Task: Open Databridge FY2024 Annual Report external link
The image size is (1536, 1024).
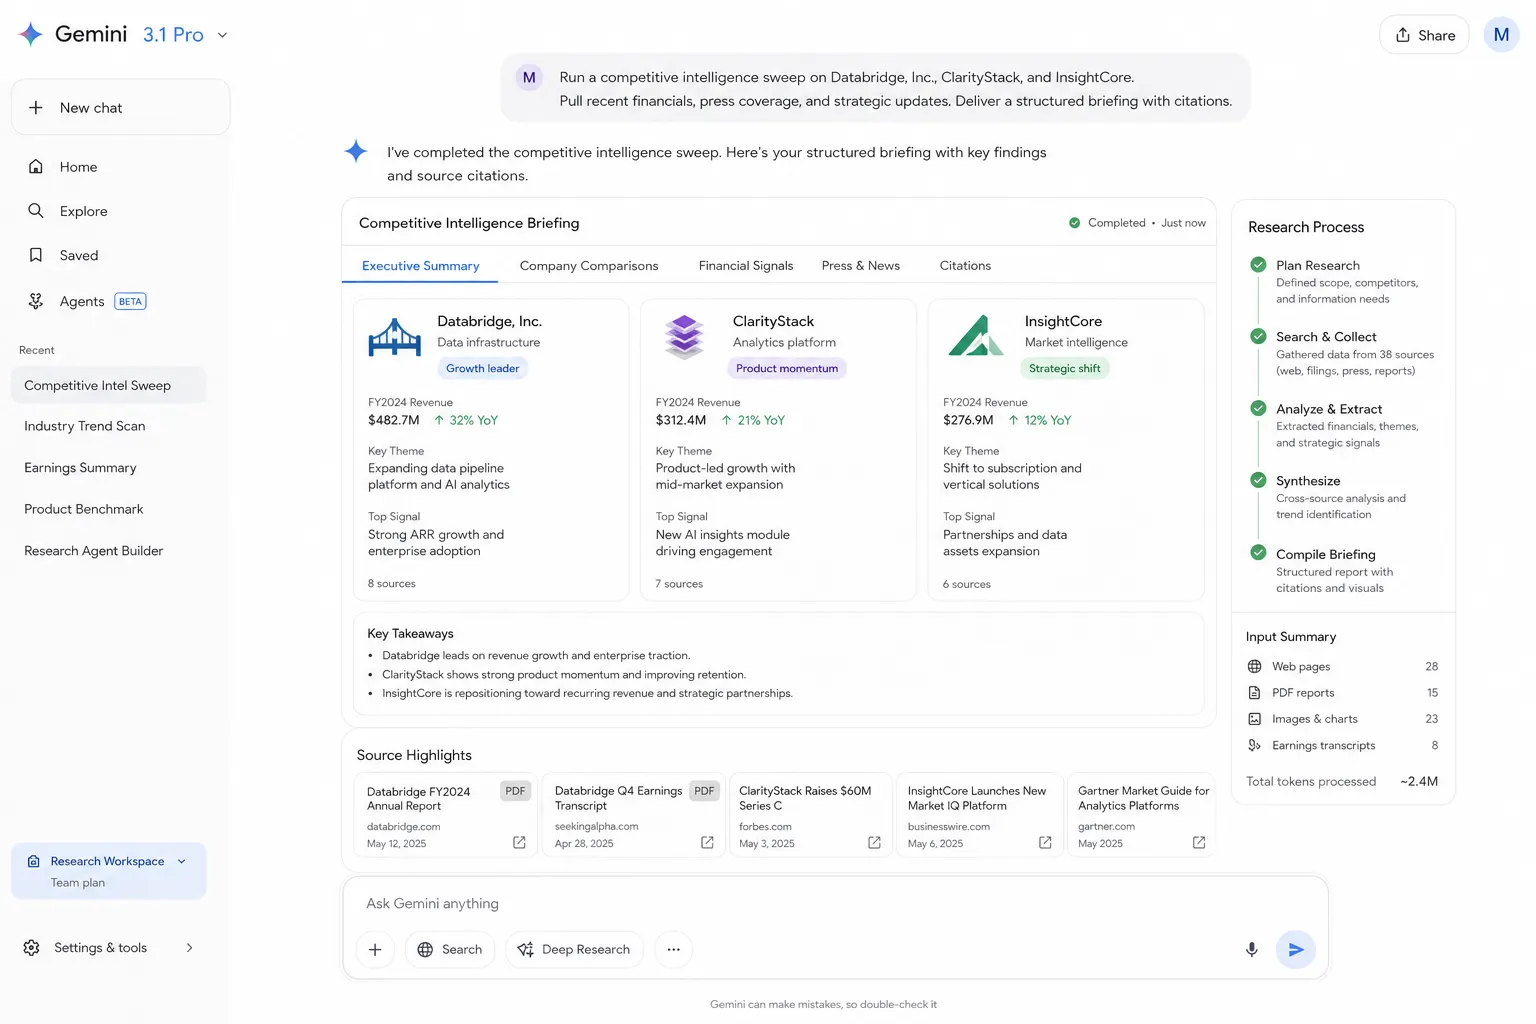Action: tap(519, 843)
